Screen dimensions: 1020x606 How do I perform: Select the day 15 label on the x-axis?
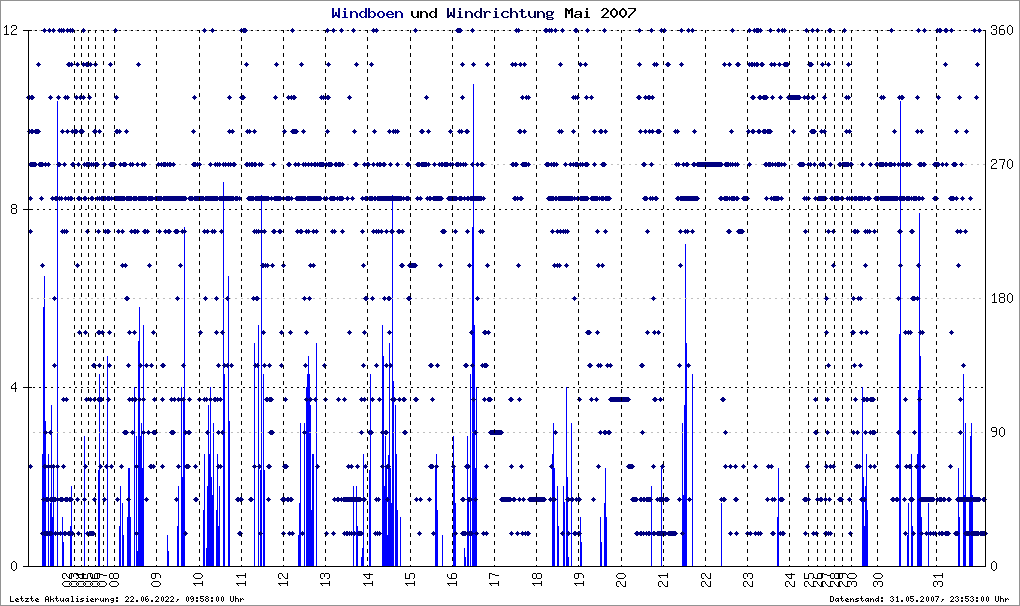[x=410, y=575]
